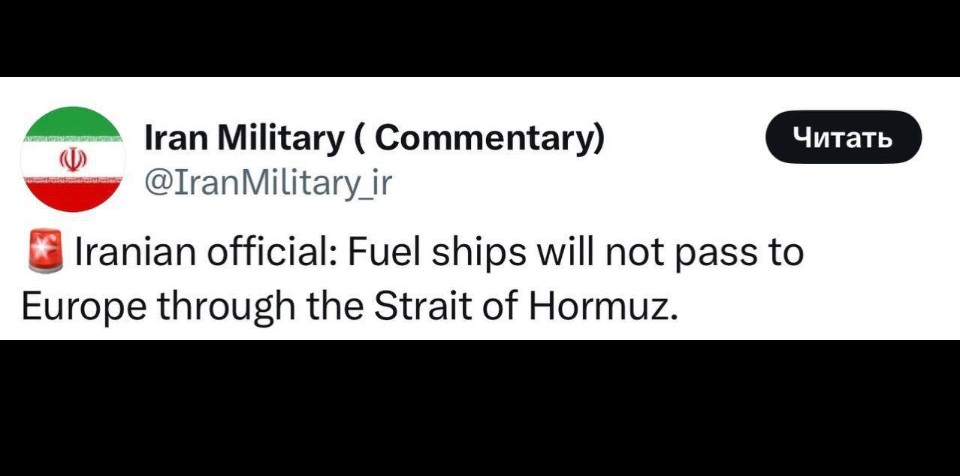Viewport: 960px width, 476px height.
Task: Open the Iran flag profile avatar
Action: tap(73, 159)
